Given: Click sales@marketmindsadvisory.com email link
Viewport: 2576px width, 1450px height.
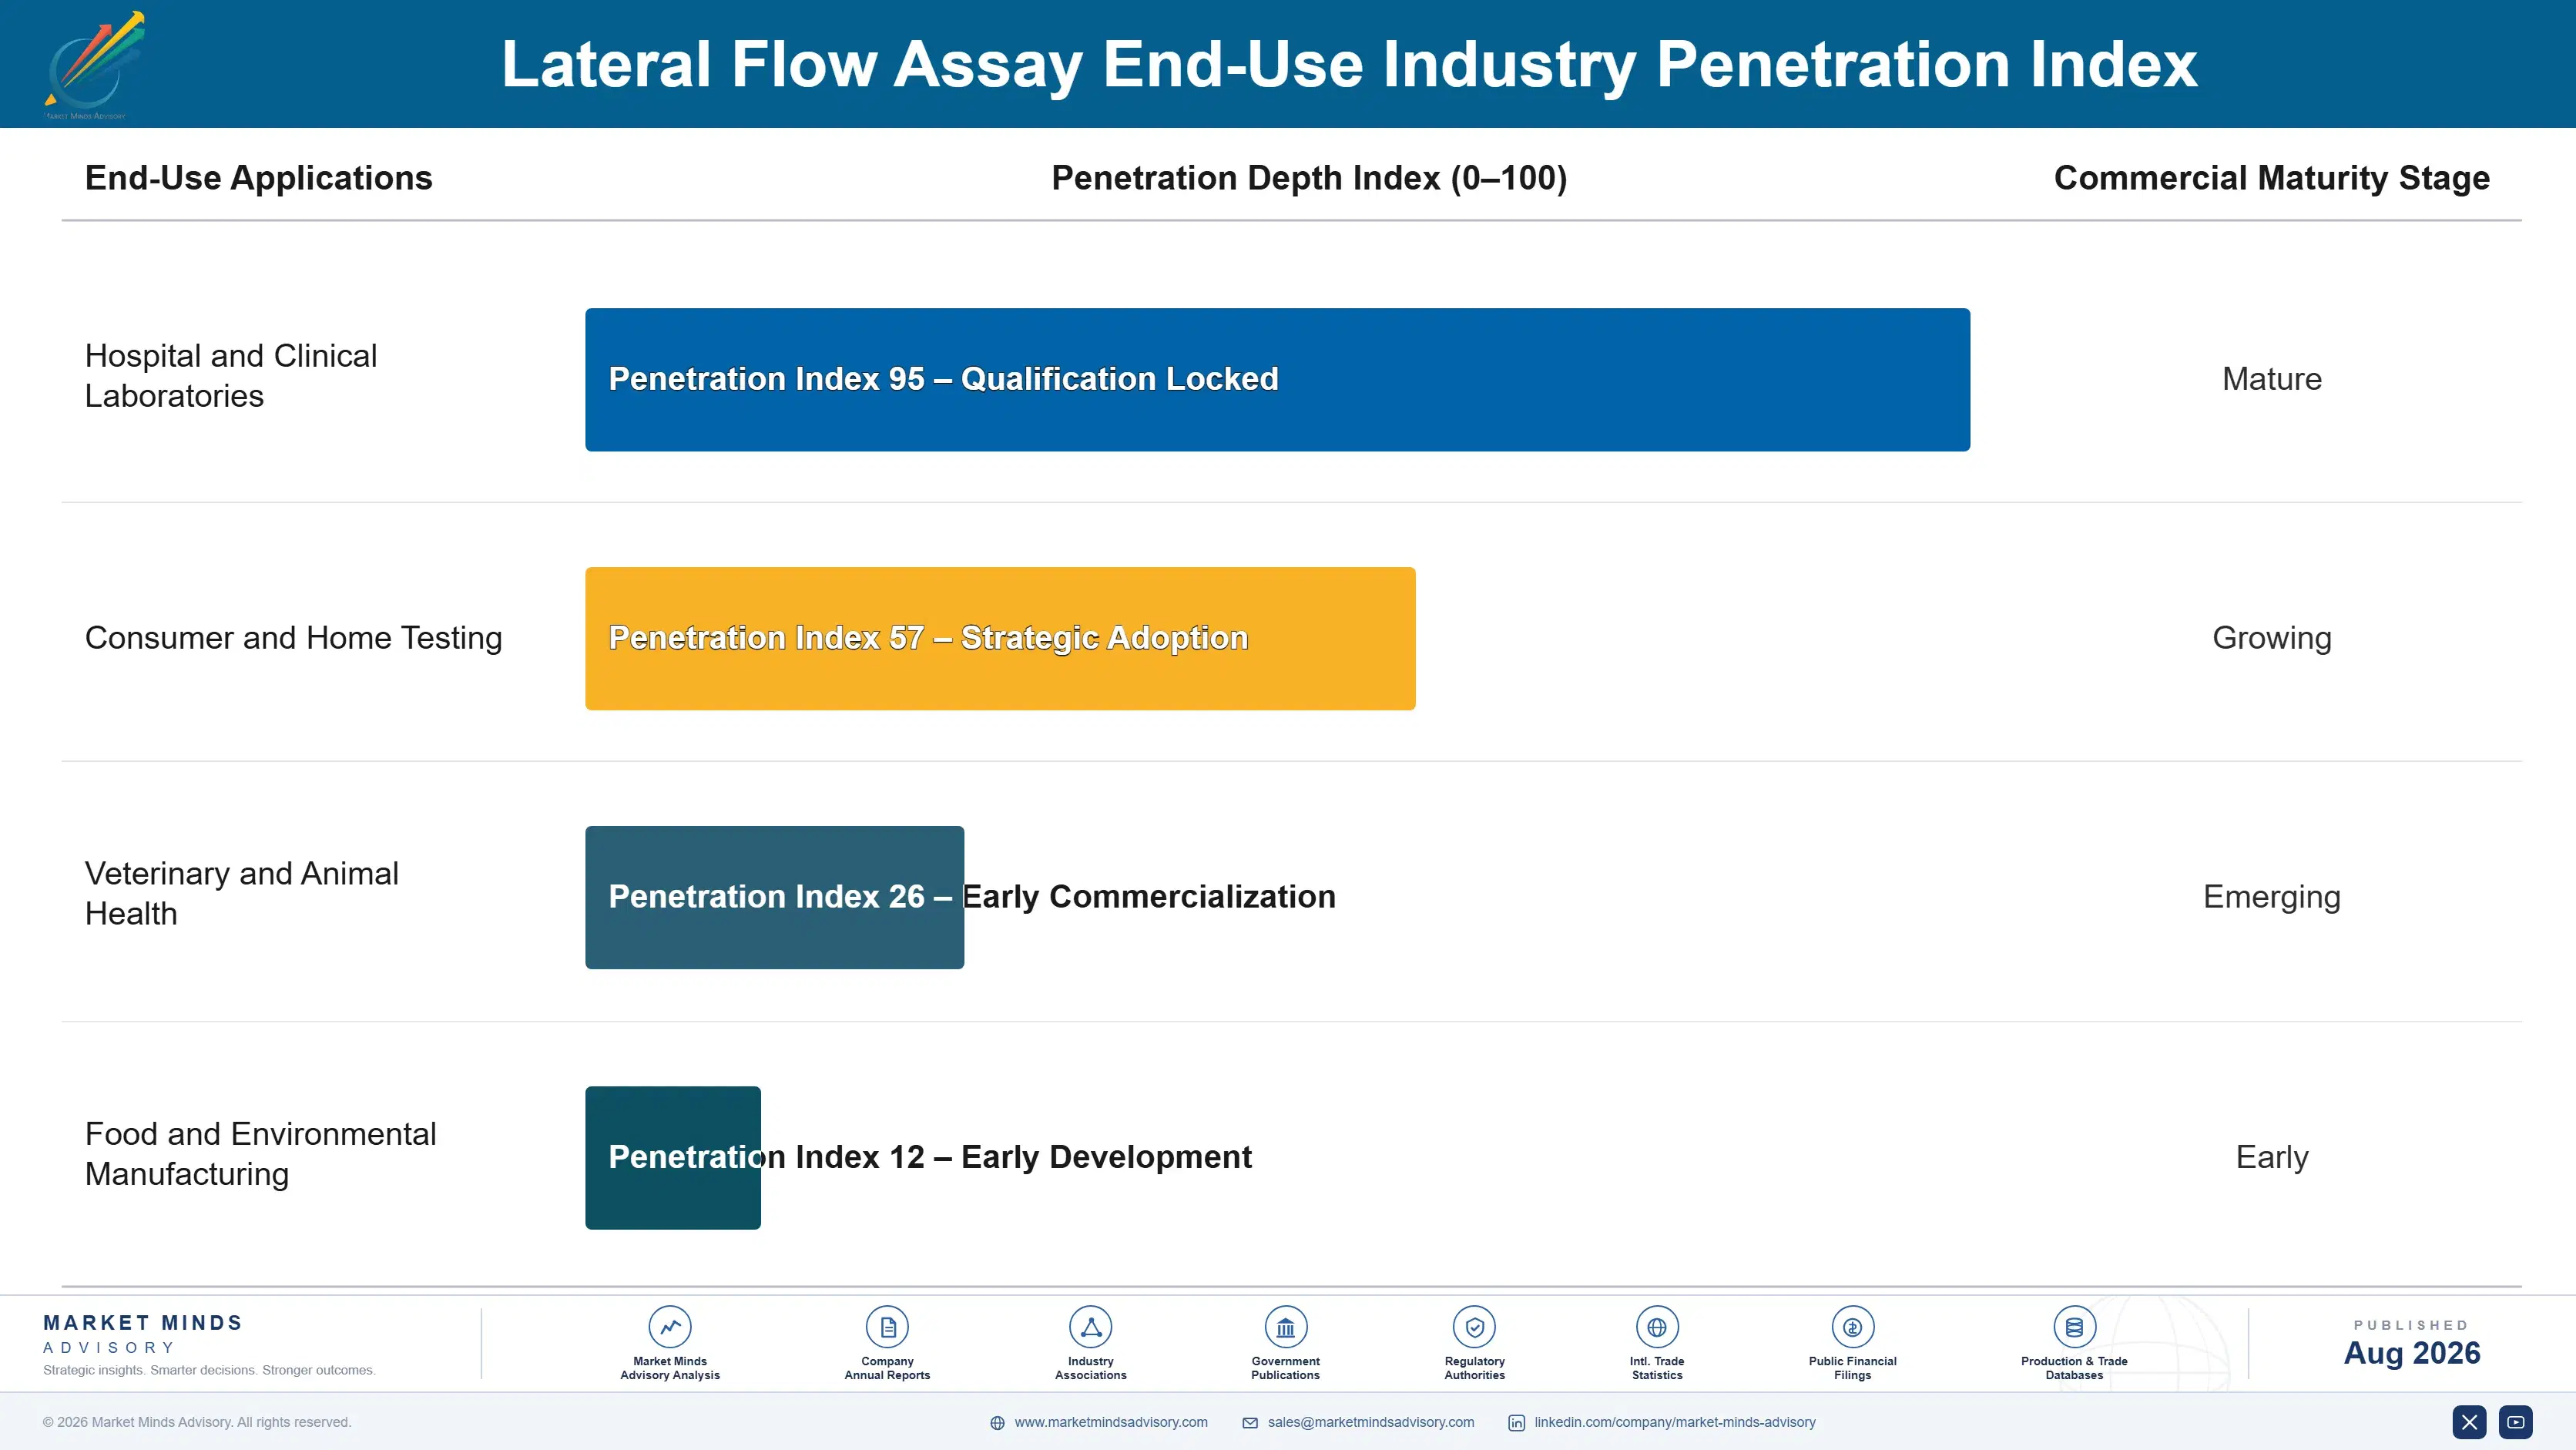Looking at the screenshot, I should tap(1371, 1422).
